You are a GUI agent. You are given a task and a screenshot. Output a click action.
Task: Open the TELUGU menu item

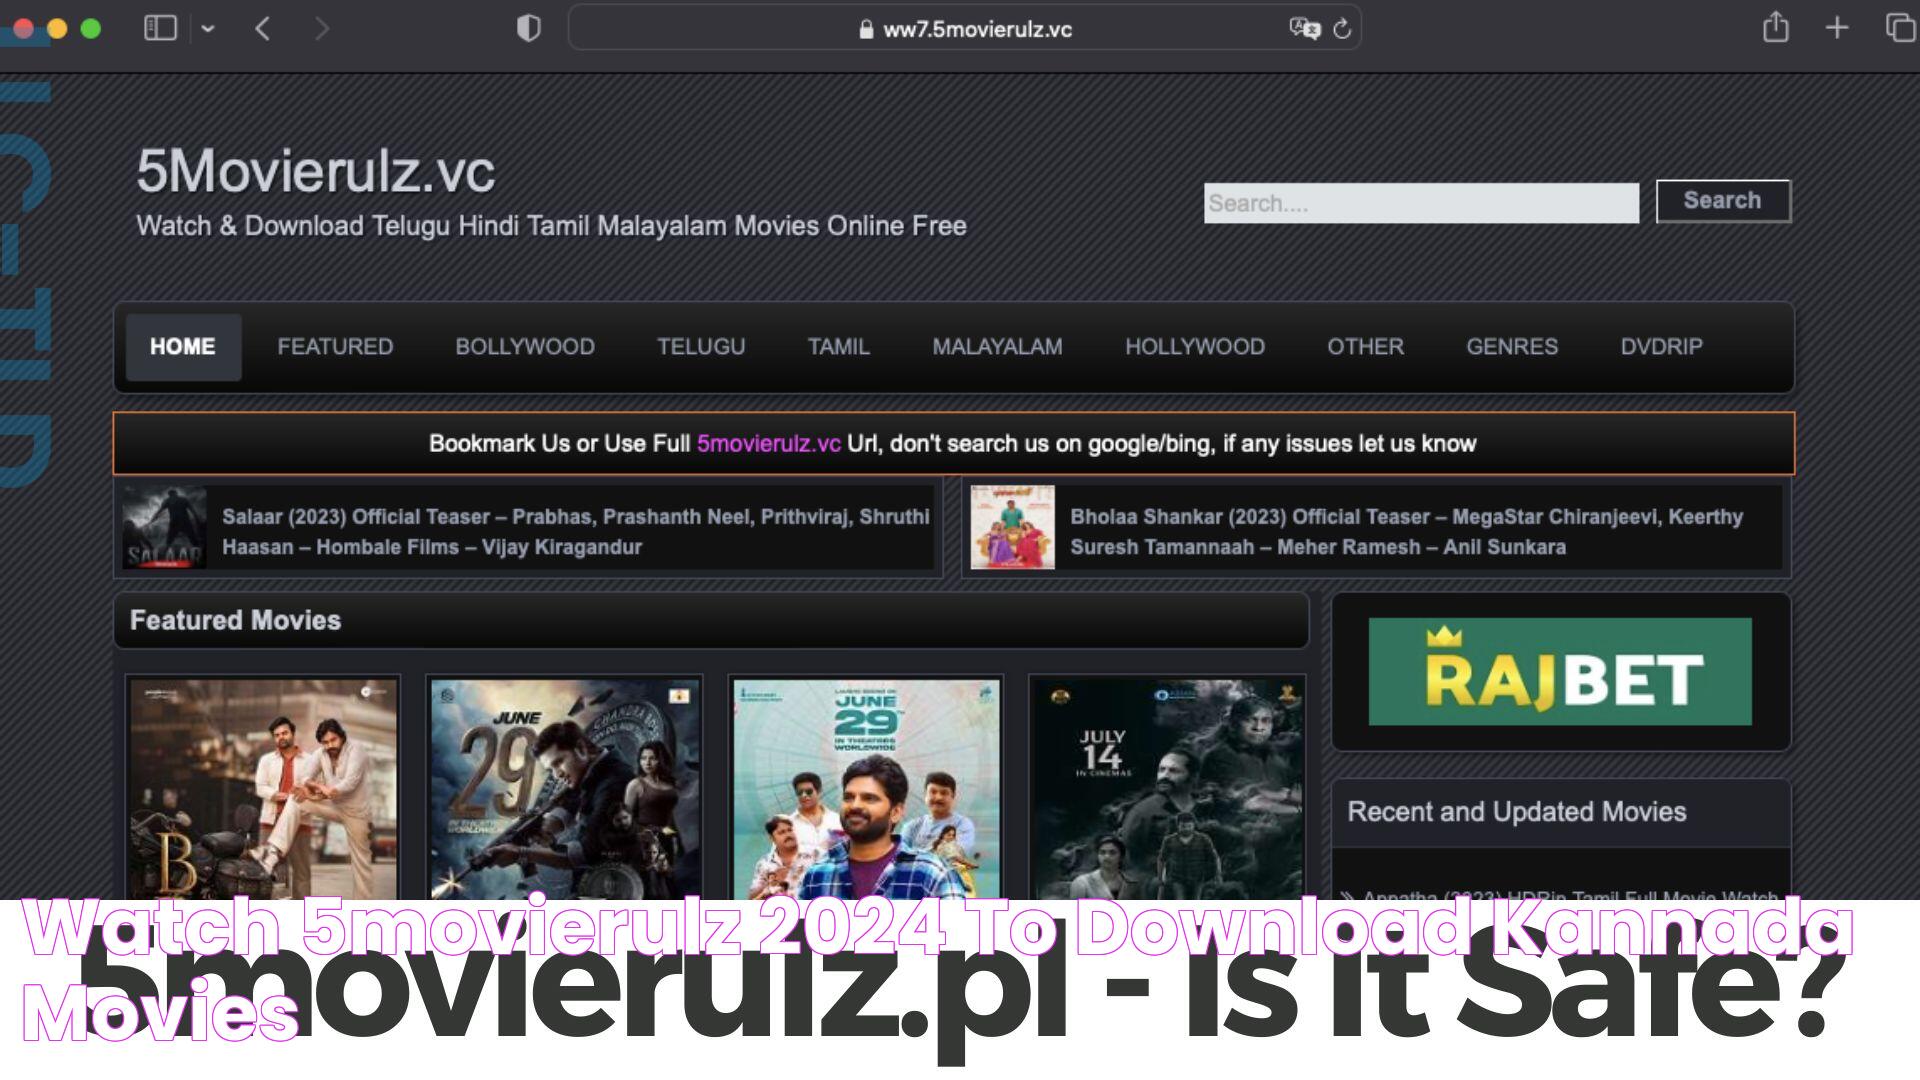(701, 347)
